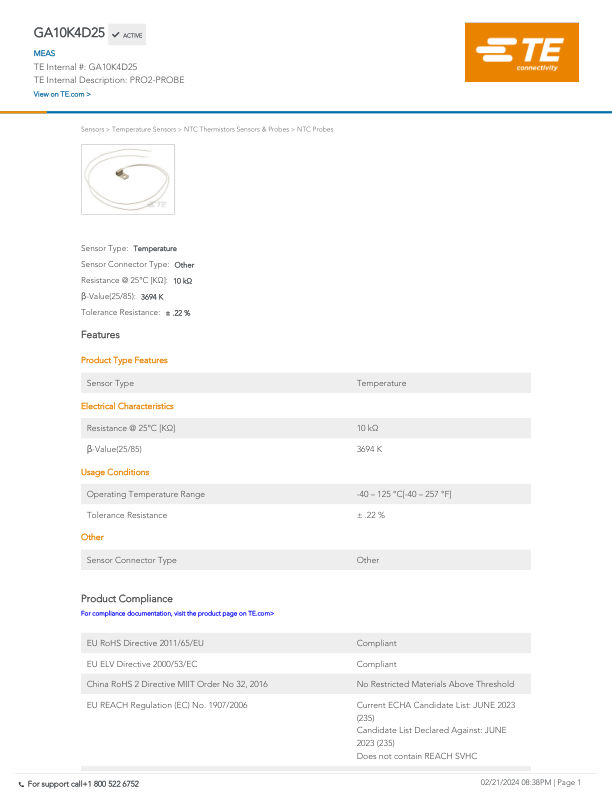612x792 pixels.
Task: Click 'Sensor Connector Type: Other' summary line
Action: [x=137, y=264]
